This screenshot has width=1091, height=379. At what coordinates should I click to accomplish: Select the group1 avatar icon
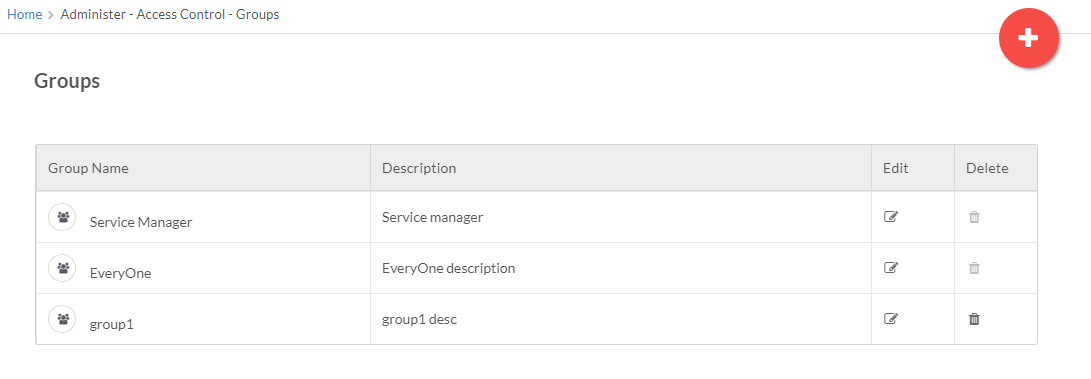pos(62,319)
